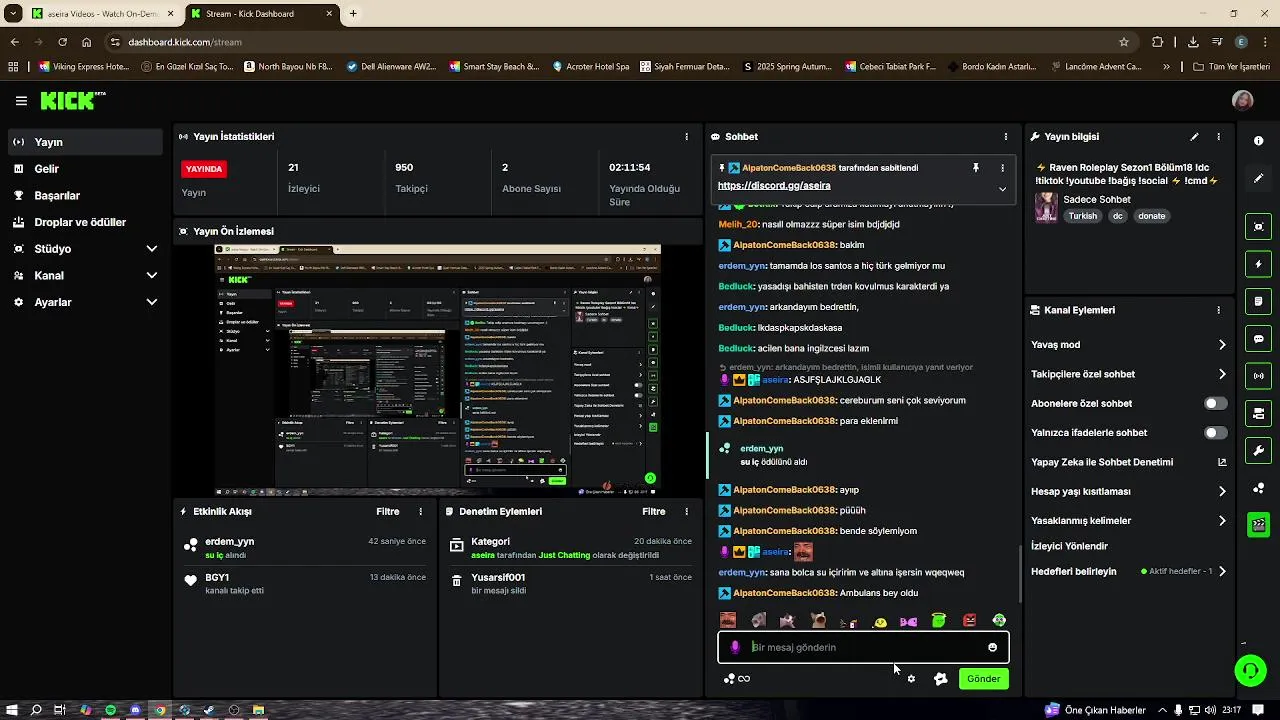Open three-dot menu of pinned message
1280x720 pixels.
click(x=1002, y=168)
